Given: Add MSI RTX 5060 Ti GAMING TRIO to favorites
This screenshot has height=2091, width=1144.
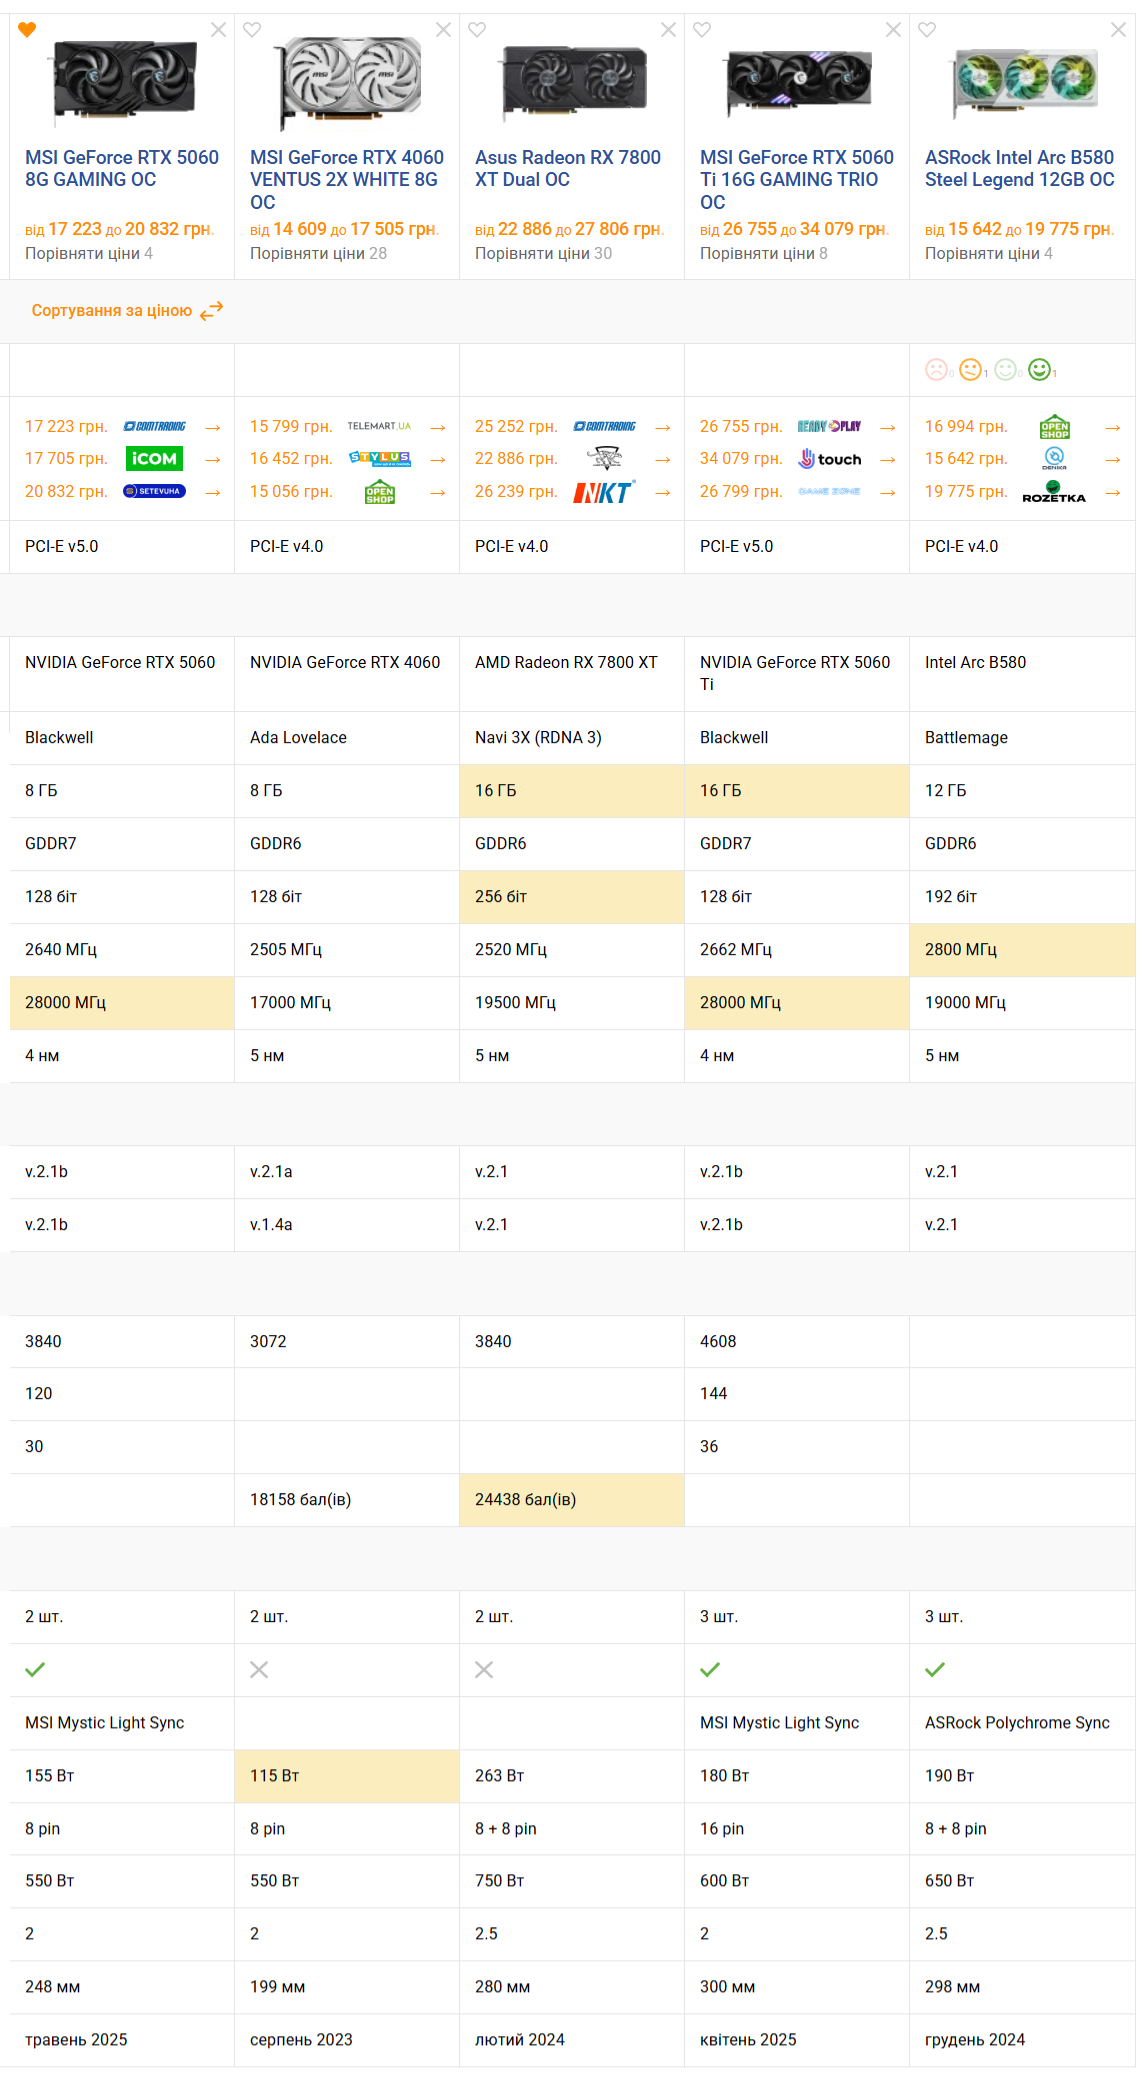Looking at the screenshot, I should (x=702, y=30).
